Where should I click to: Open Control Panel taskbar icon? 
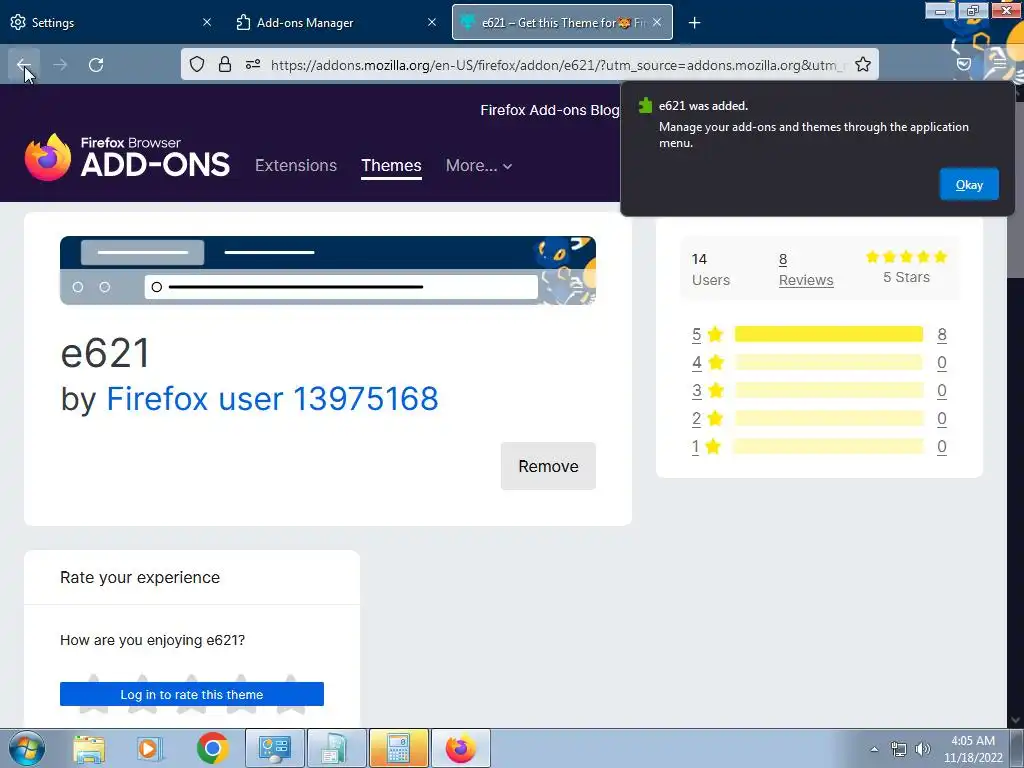point(274,748)
